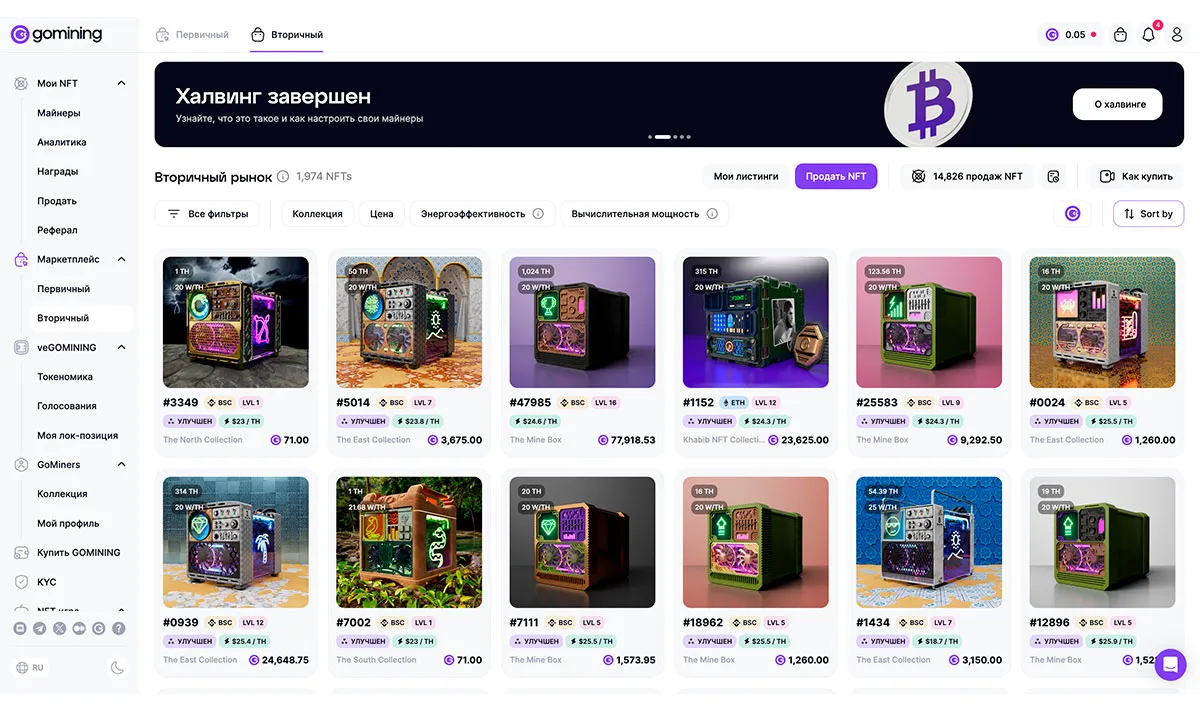Toggle the GOMINING token currency switch
This screenshot has height=711, width=1200.
pyautogui.click(x=1073, y=214)
